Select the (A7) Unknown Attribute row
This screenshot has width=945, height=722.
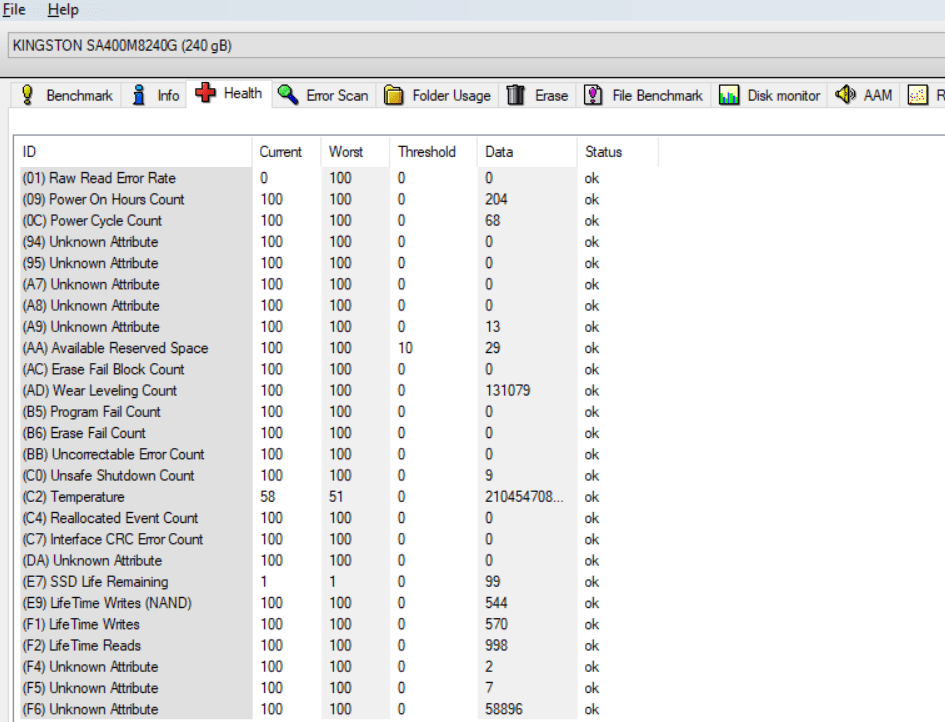(x=338, y=284)
